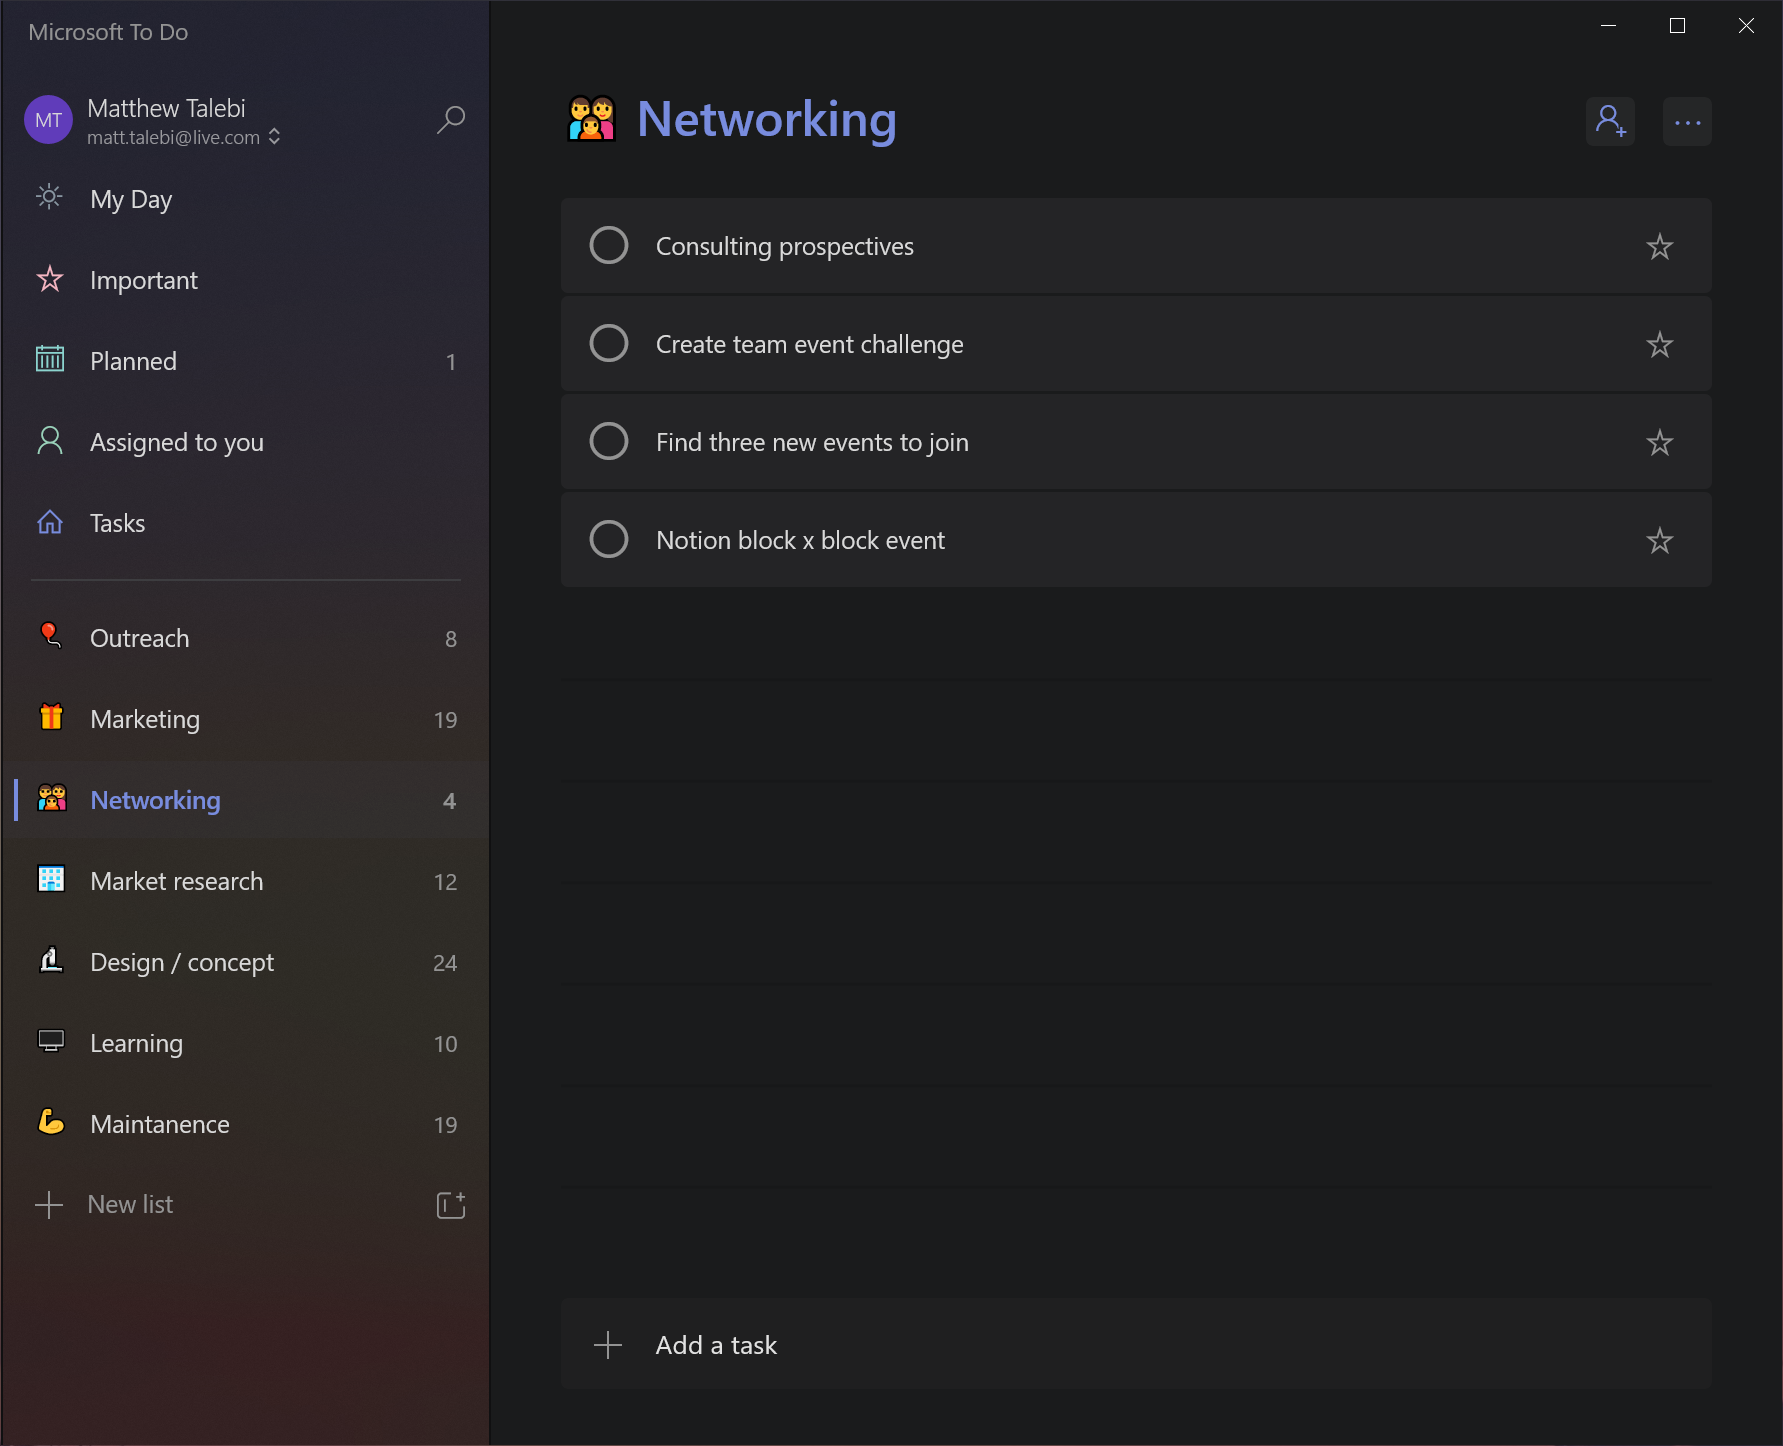Image resolution: width=1783 pixels, height=1446 pixels.
Task: Expand the account switcher chevron
Action: 272,137
